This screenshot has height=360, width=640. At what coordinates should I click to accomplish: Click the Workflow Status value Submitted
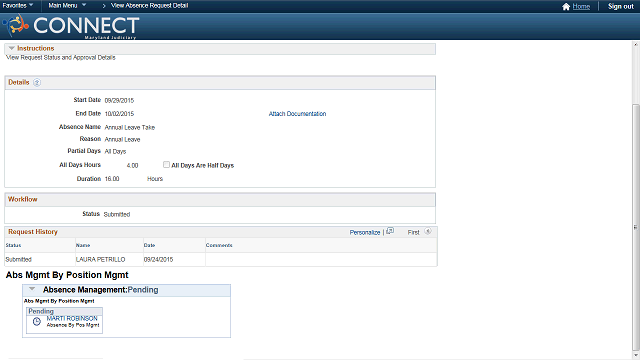[117, 214]
